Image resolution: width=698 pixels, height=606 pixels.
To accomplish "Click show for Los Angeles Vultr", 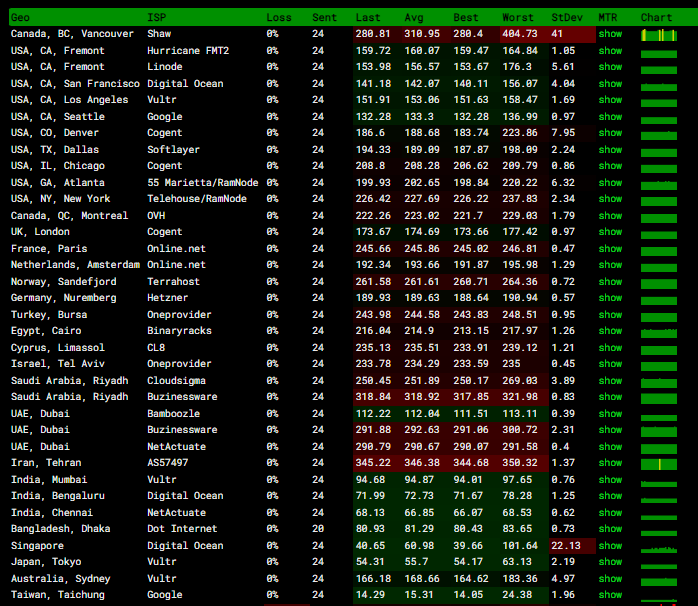I will (610, 100).
